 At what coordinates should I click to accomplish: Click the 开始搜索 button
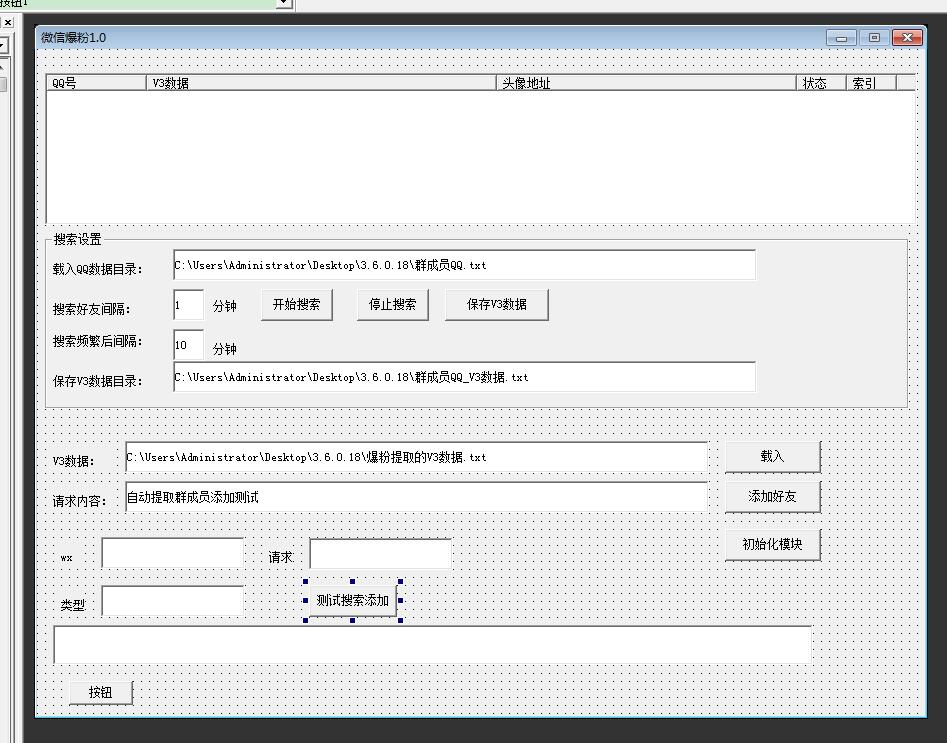point(297,304)
